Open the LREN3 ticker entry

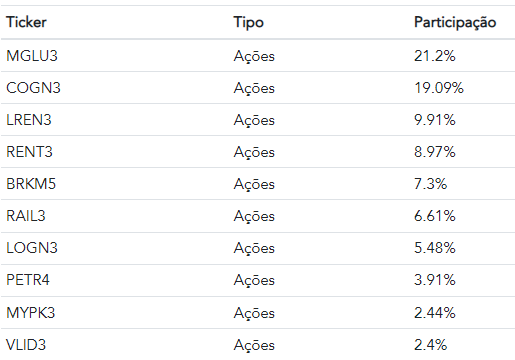click(29, 120)
